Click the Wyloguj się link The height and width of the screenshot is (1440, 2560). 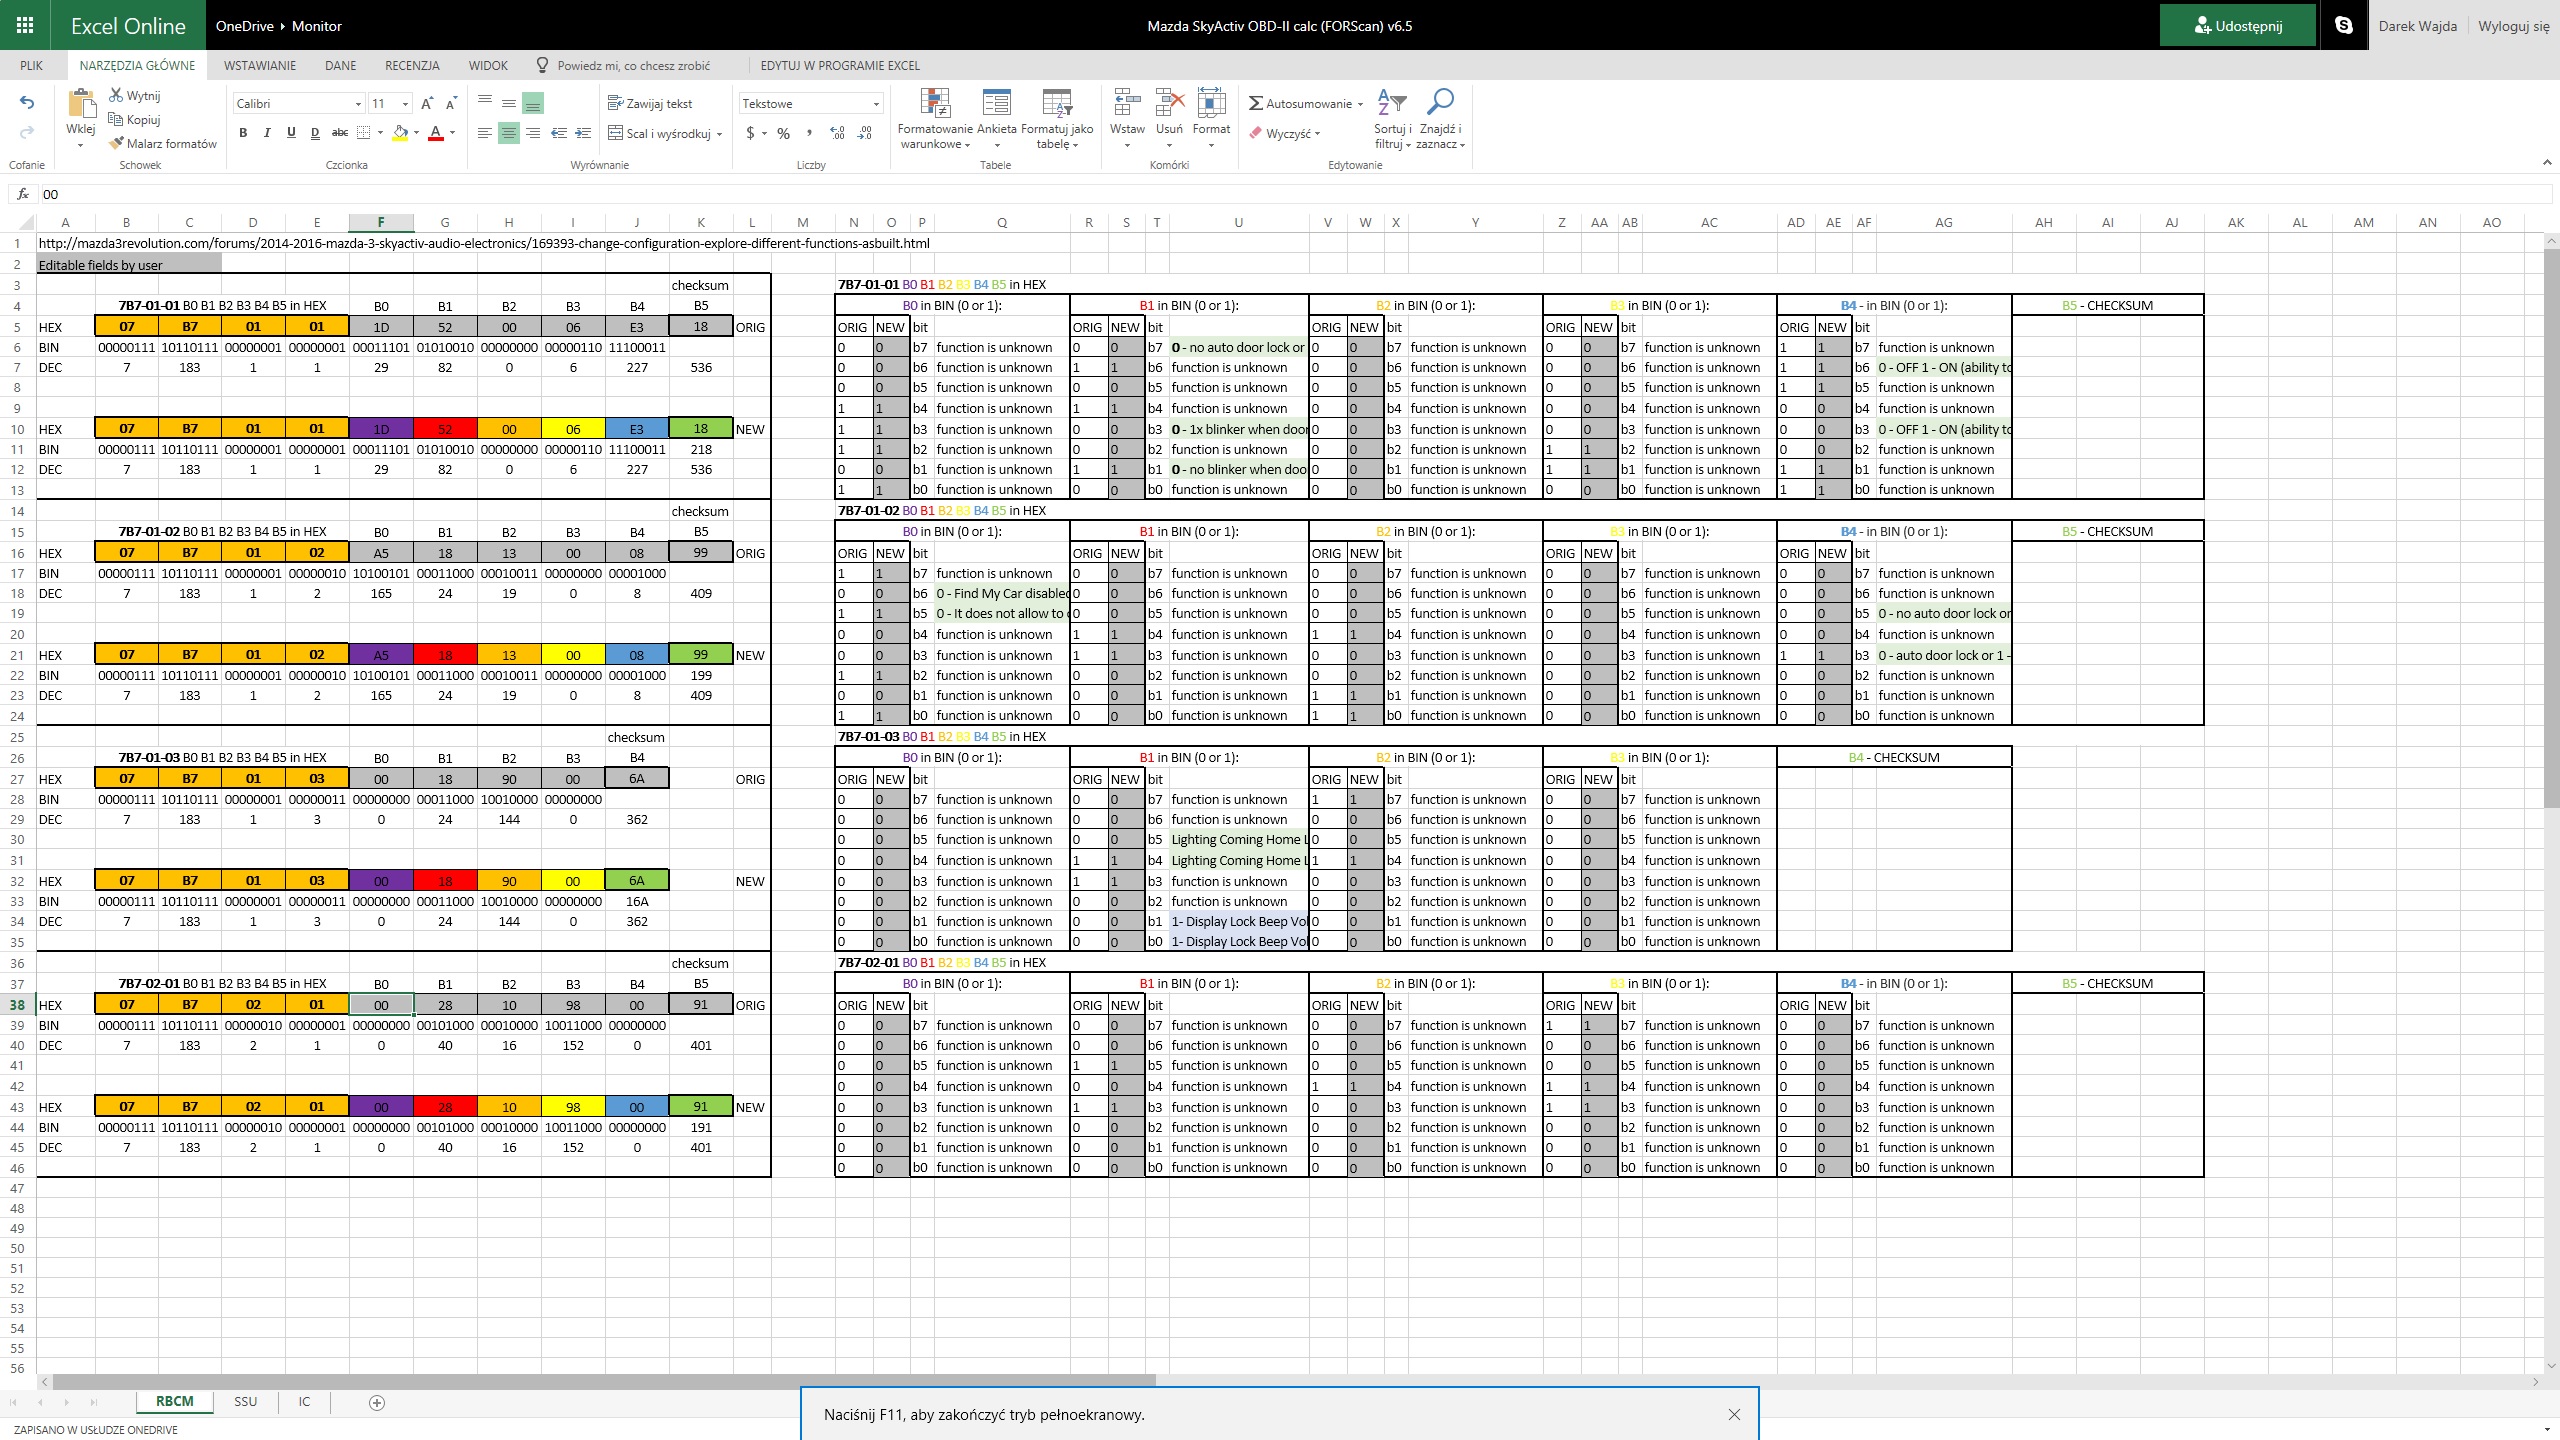(2513, 26)
